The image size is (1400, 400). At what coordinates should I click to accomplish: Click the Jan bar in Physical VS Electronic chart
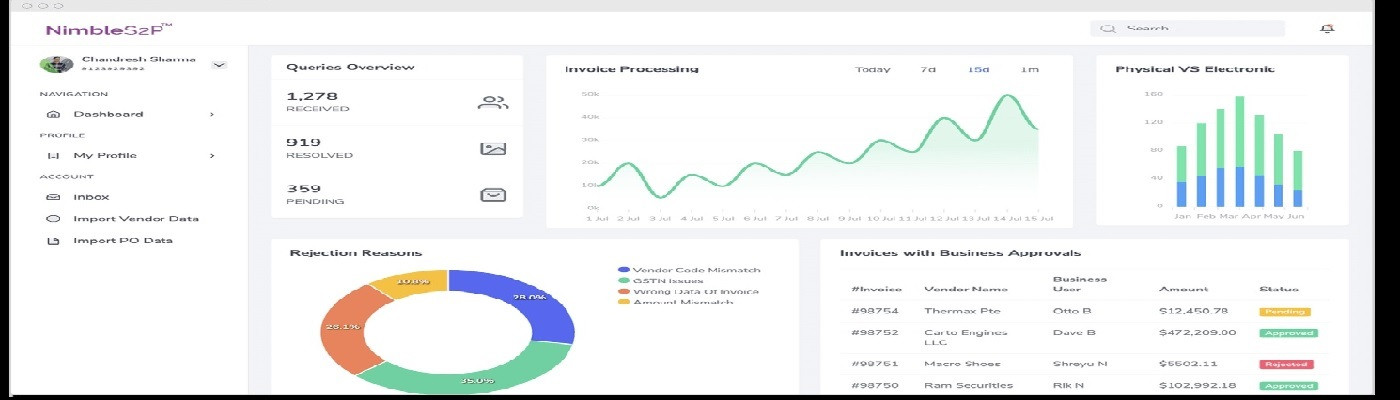(1181, 176)
